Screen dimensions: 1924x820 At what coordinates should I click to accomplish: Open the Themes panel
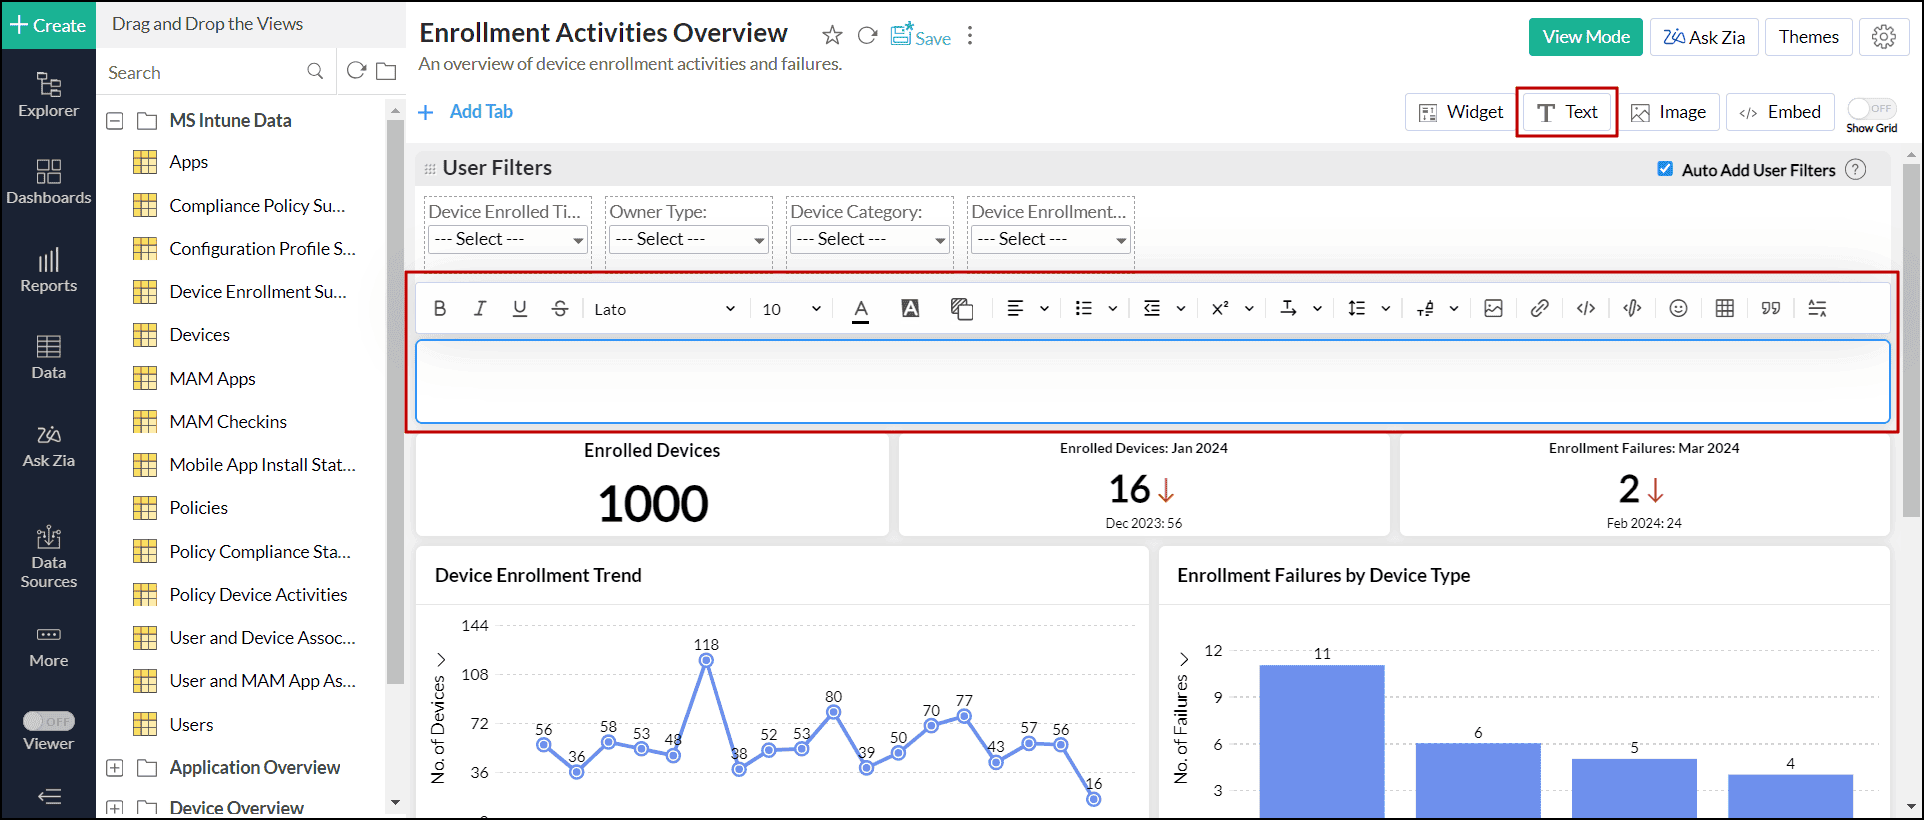click(1809, 37)
